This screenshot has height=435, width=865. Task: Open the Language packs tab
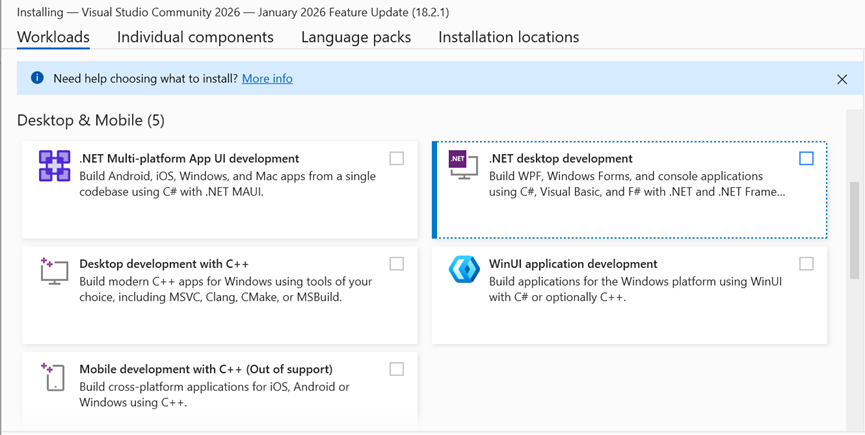tap(356, 37)
